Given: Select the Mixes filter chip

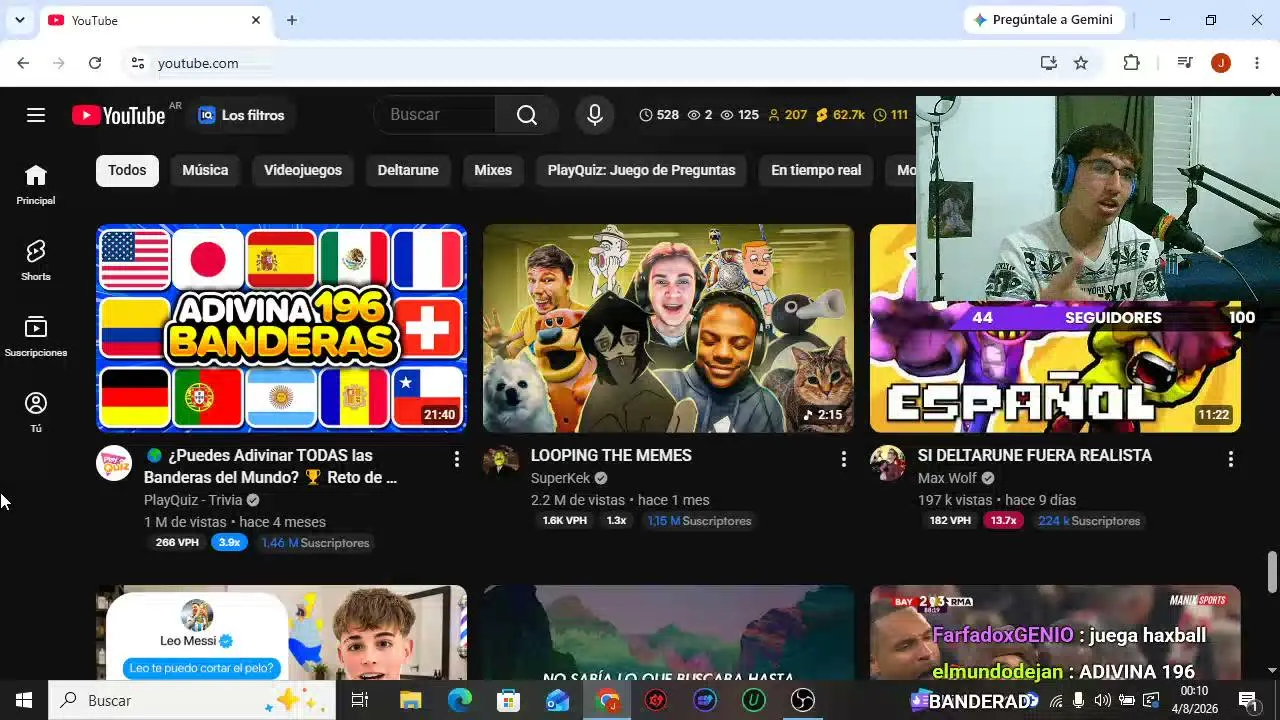Looking at the screenshot, I should tap(493, 170).
